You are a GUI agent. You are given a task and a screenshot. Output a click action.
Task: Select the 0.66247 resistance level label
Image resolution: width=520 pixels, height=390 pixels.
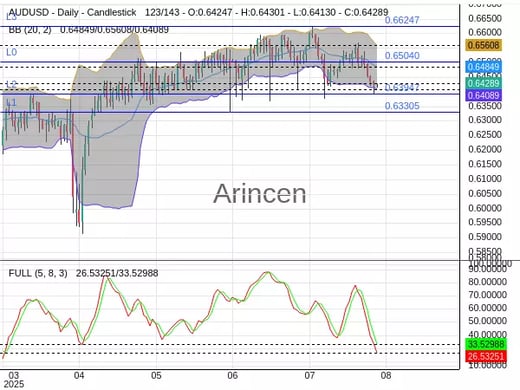click(402, 20)
